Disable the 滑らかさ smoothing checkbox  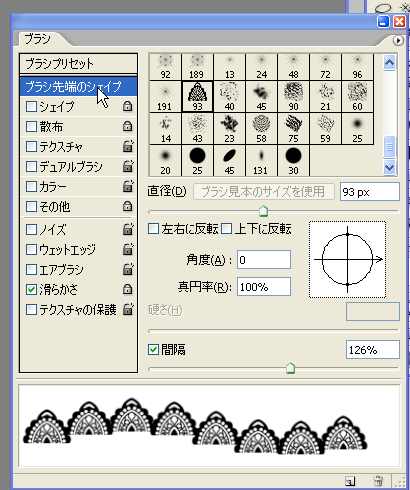[x=31, y=289]
